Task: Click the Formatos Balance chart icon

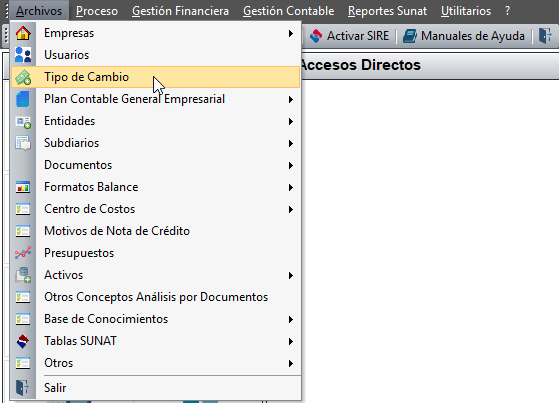Action: click(x=23, y=187)
